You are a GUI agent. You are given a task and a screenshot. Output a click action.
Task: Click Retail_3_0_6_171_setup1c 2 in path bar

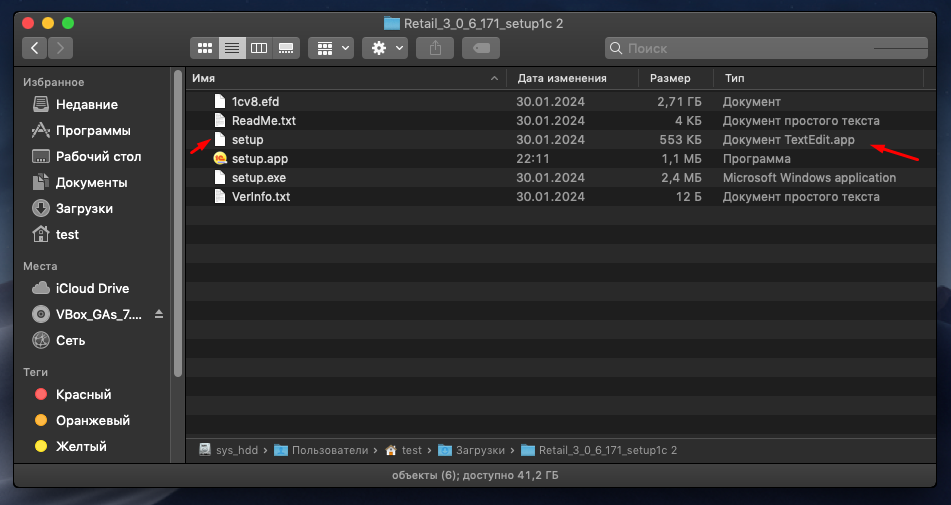click(x=600, y=450)
